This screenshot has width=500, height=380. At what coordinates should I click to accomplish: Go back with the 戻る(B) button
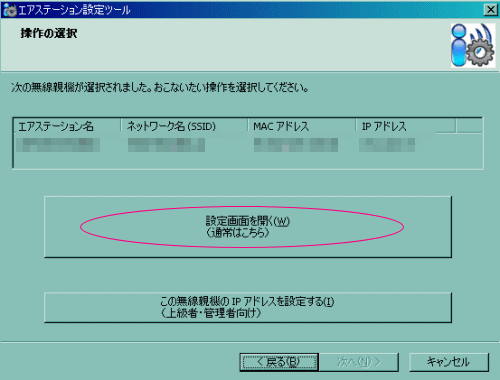279,362
